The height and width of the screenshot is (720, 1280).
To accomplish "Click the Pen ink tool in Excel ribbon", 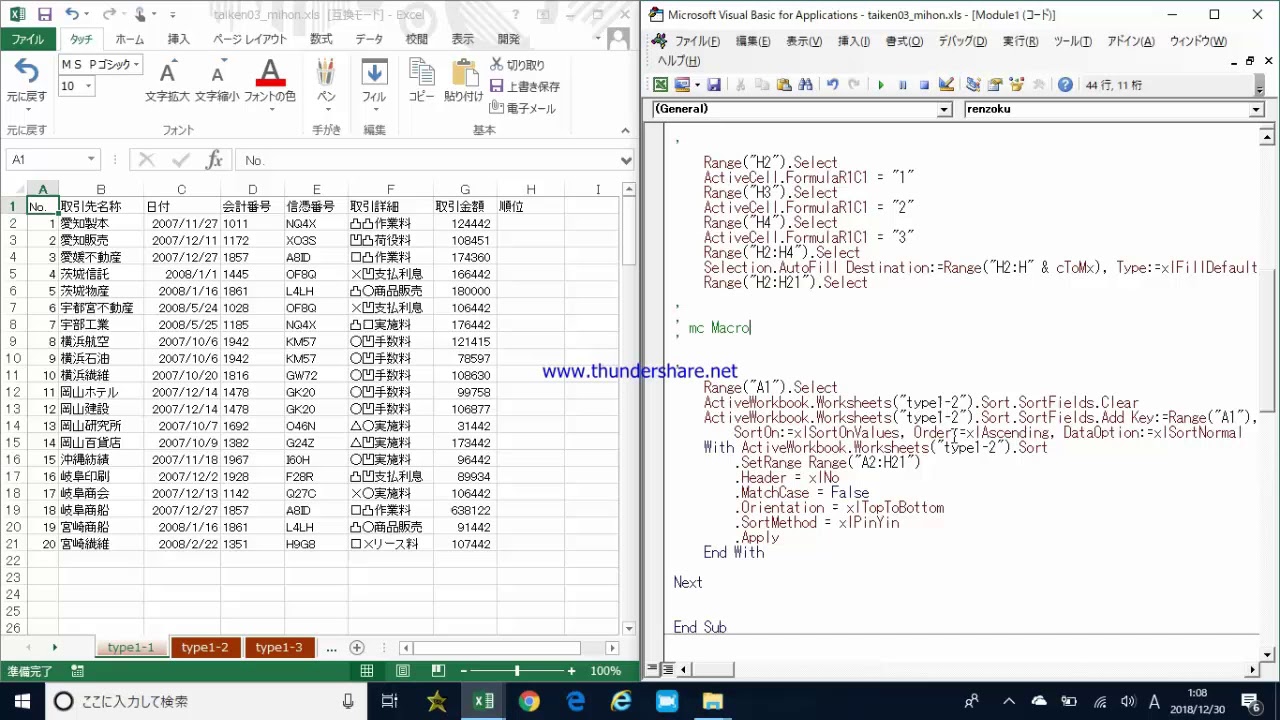I will click(x=326, y=82).
